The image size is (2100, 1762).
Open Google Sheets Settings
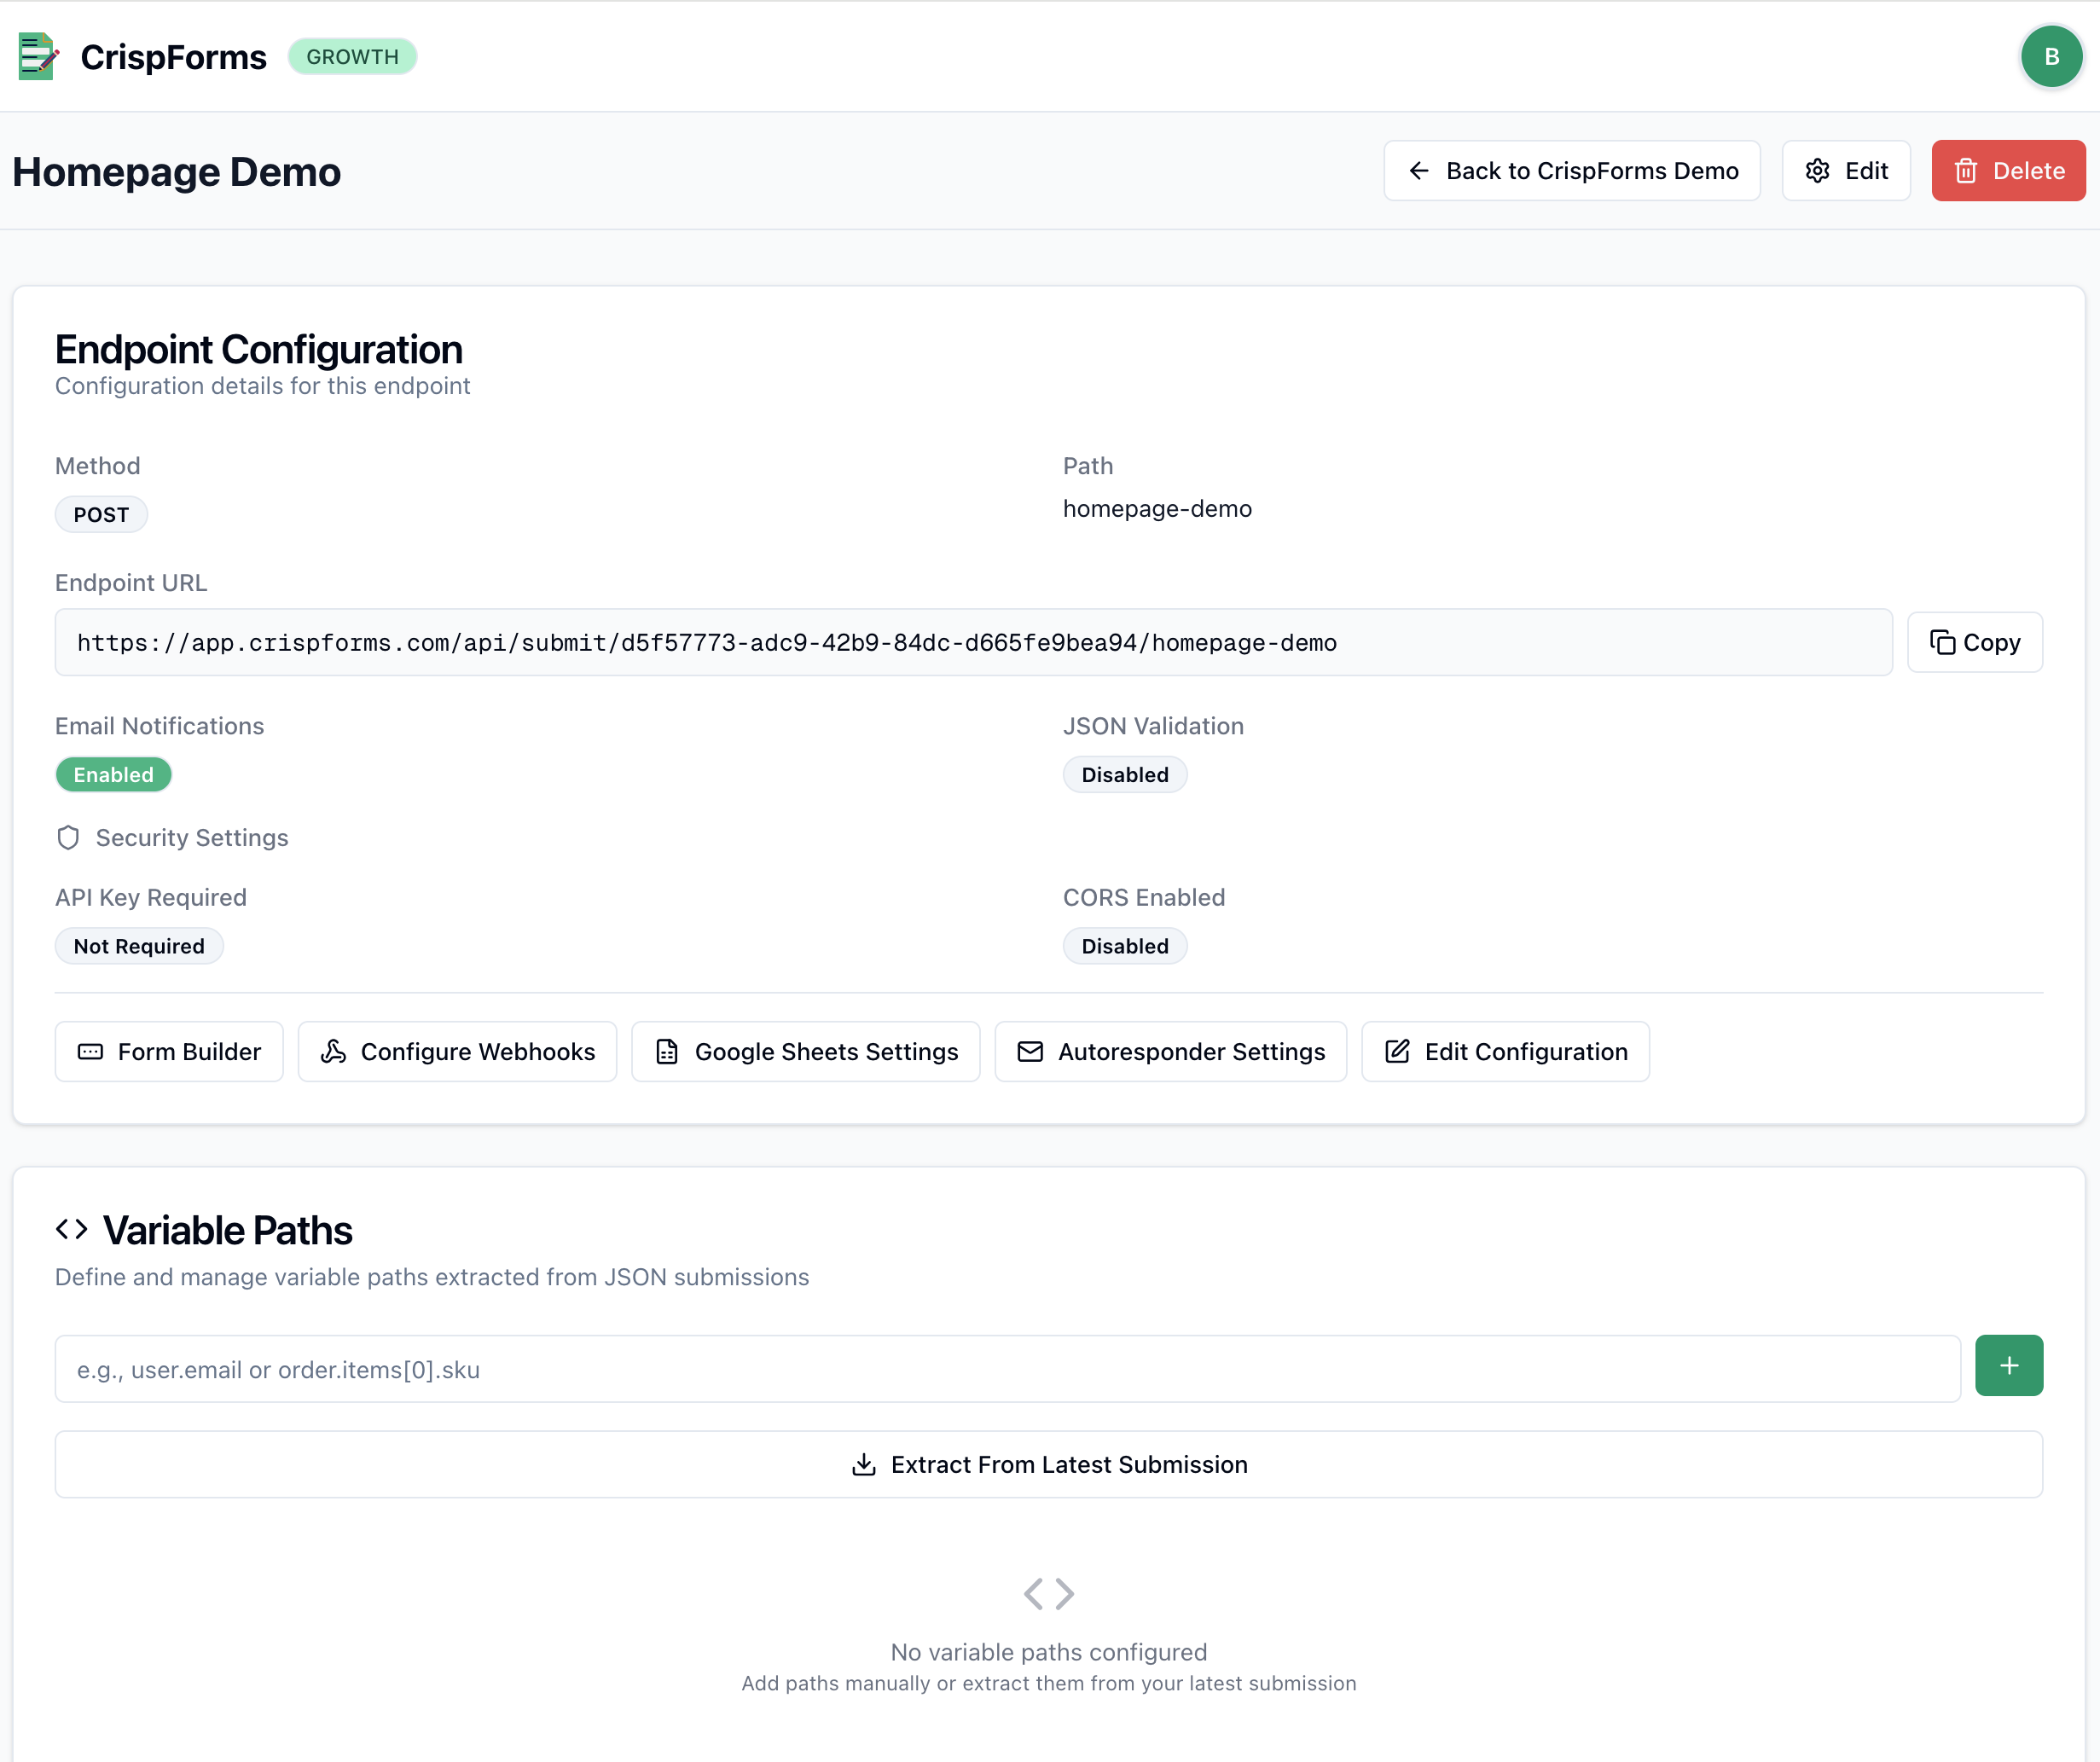click(x=805, y=1052)
